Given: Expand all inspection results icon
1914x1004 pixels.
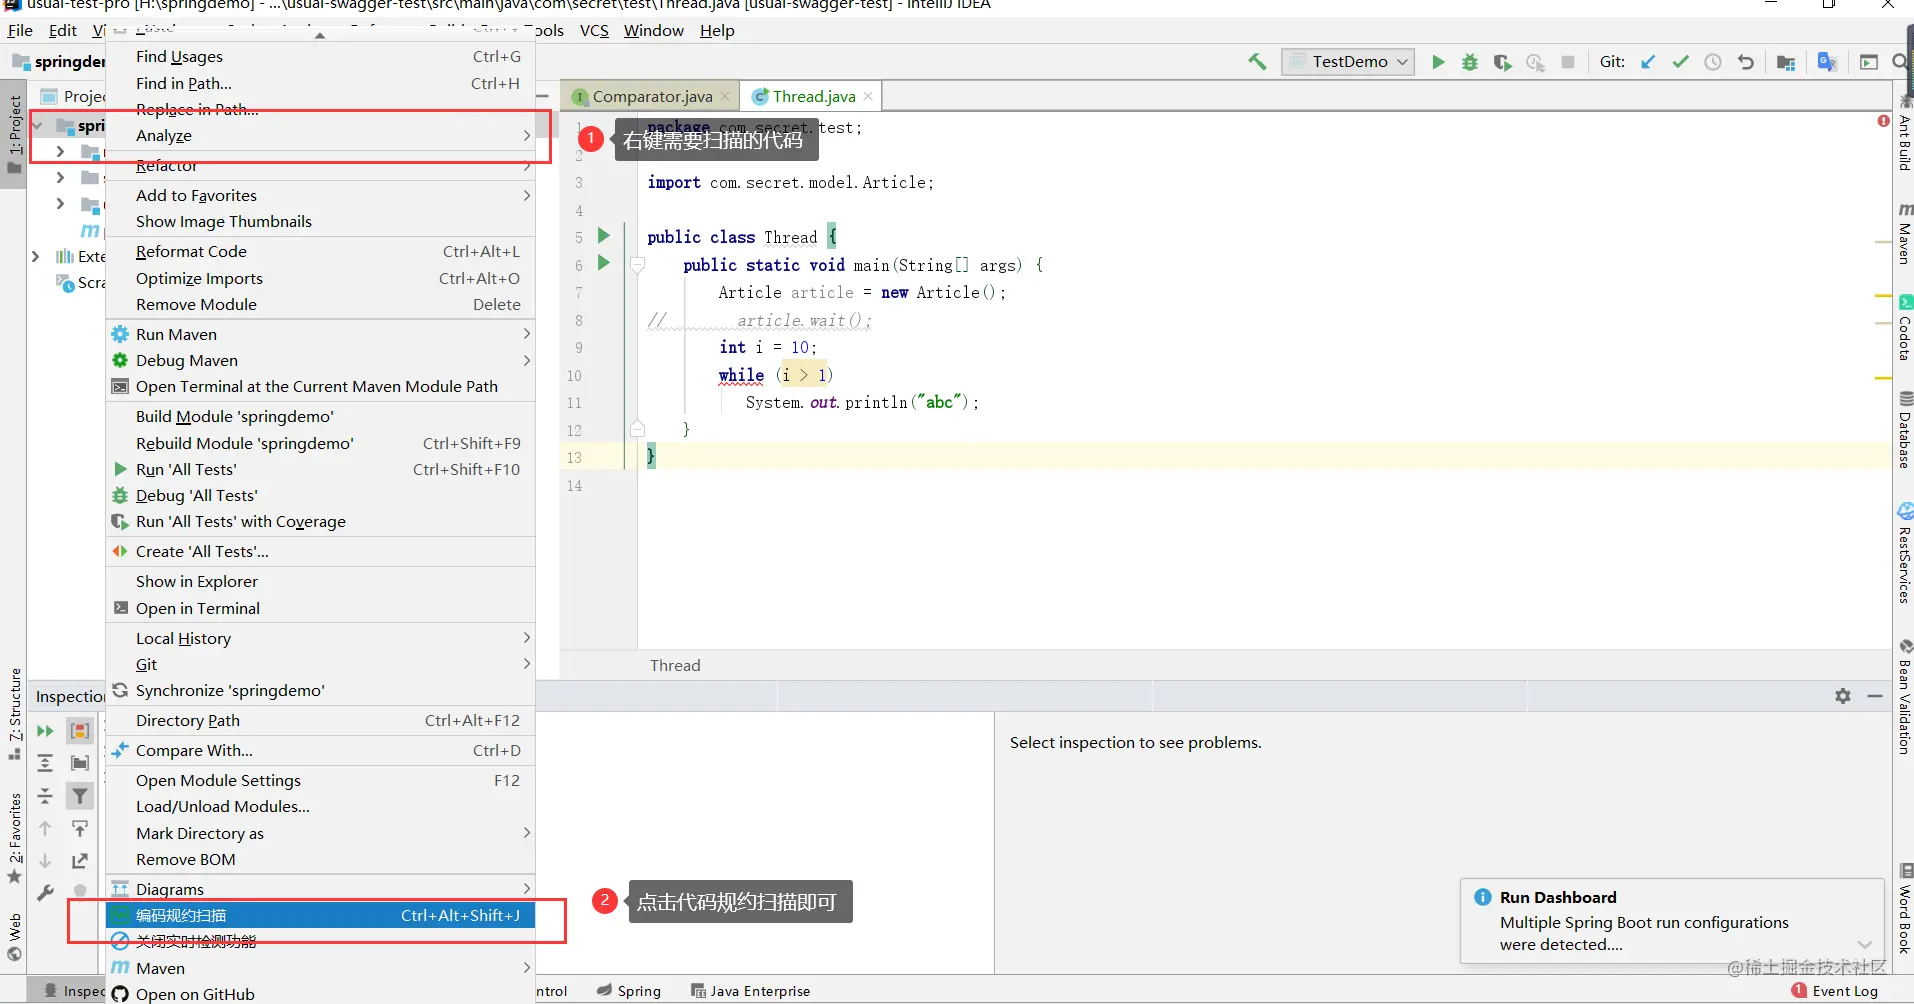Looking at the screenshot, I should coord(45,763).
